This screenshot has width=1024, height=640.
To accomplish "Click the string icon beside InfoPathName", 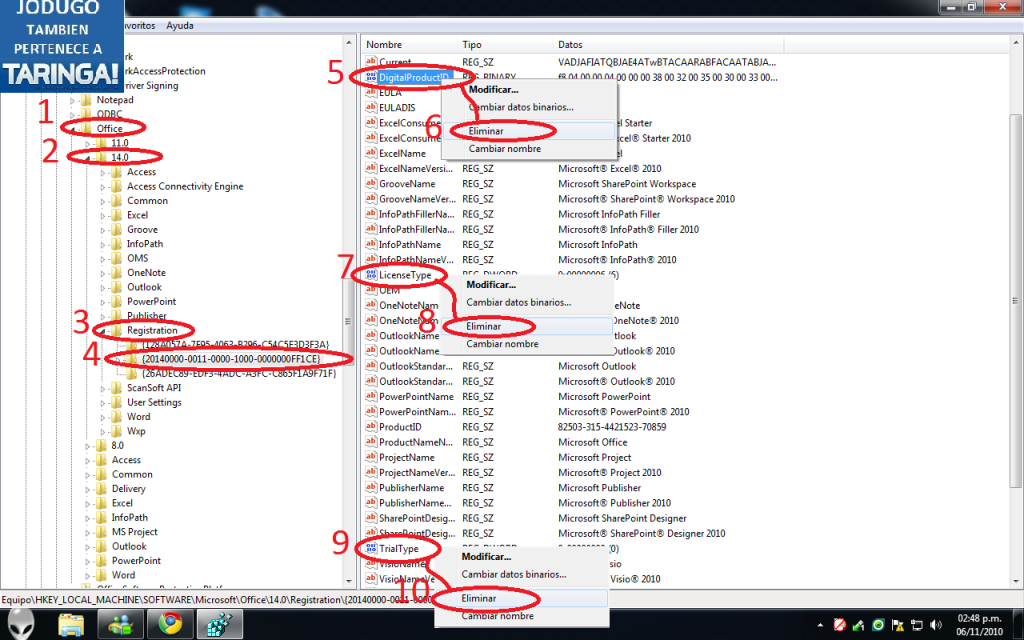I will pyautogui.click(x=371, y=244).
